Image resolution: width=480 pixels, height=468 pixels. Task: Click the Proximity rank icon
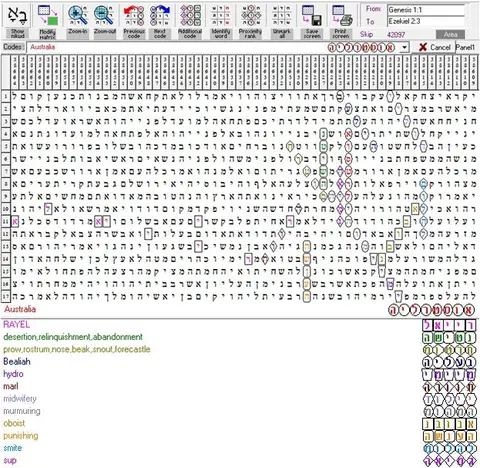(251, 16)
